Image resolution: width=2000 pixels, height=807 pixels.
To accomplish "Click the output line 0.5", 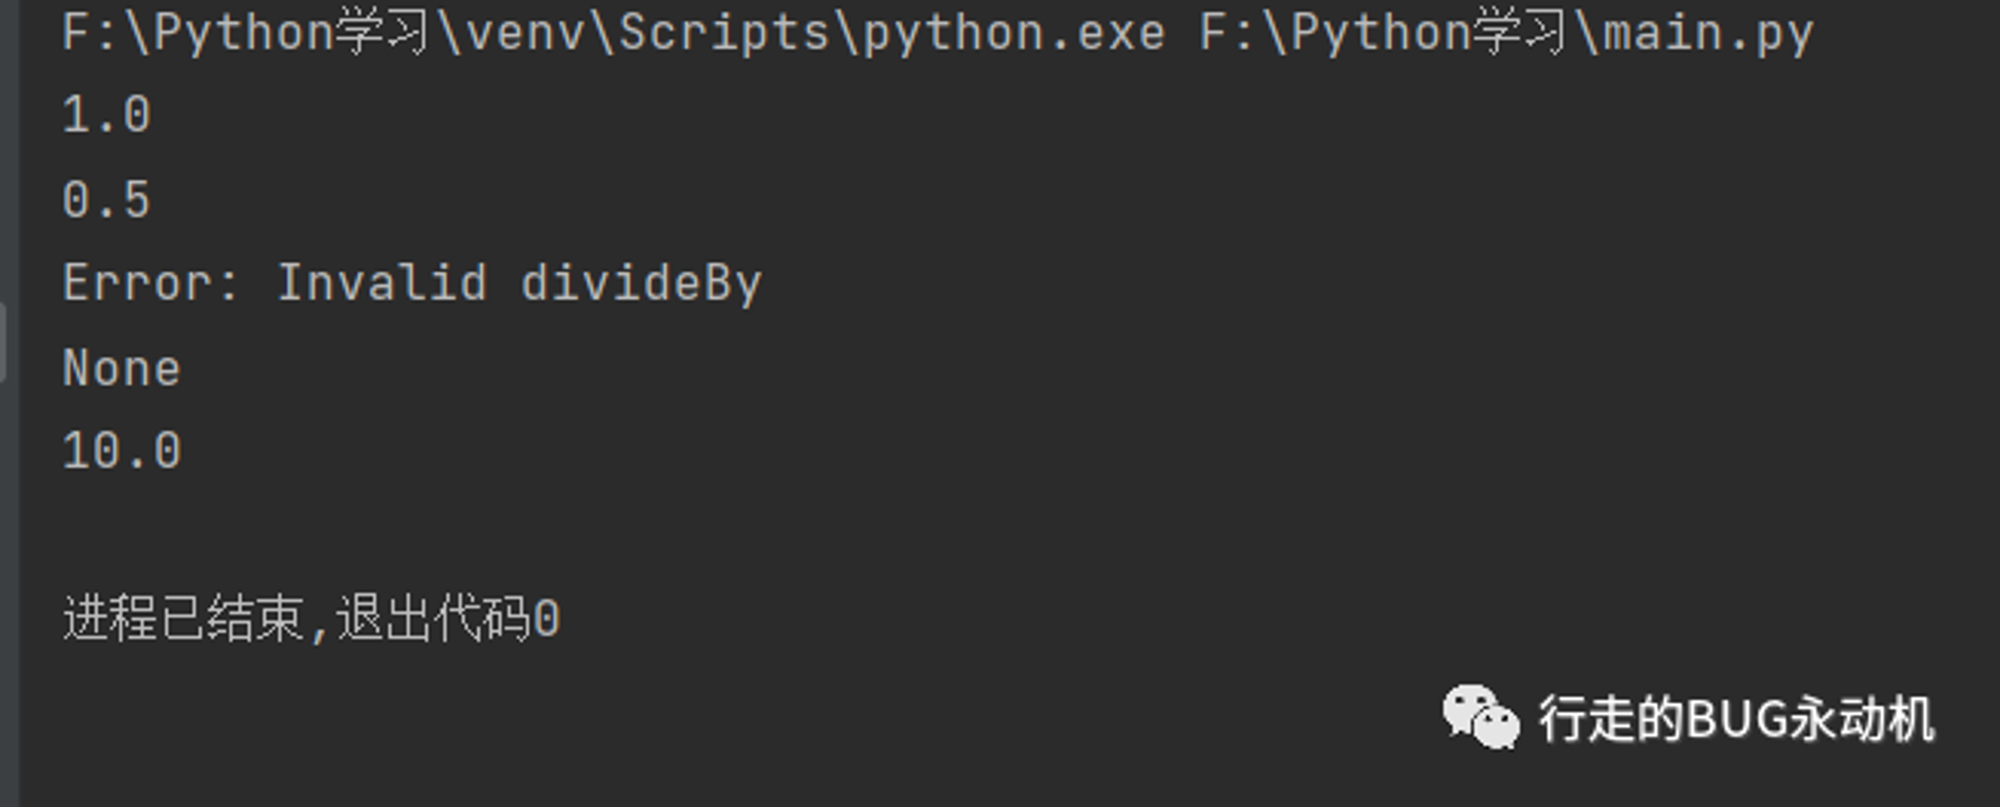I will (x=107, y=200).
